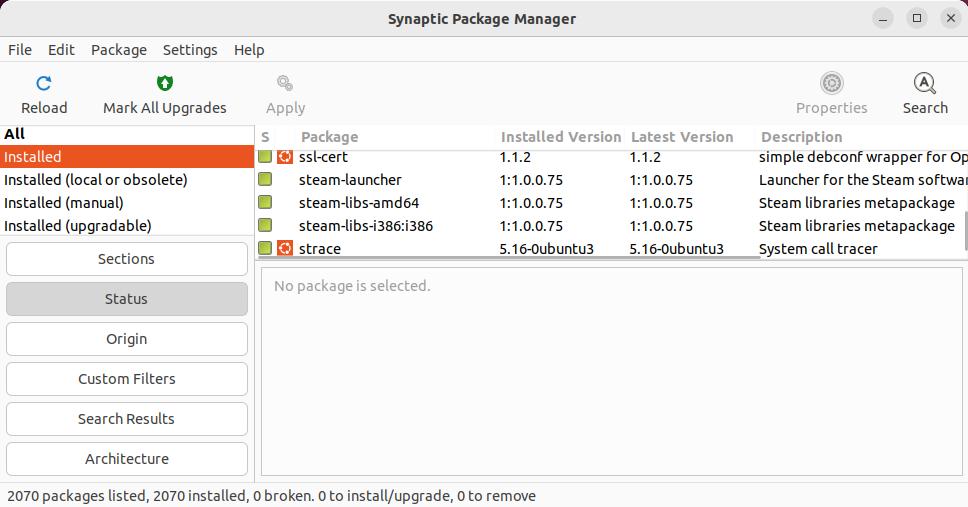Image resolution: width=968 pixels, height=507 pixels.
Task: Click the Reload toolbar icon
Action: coord(44,83)
